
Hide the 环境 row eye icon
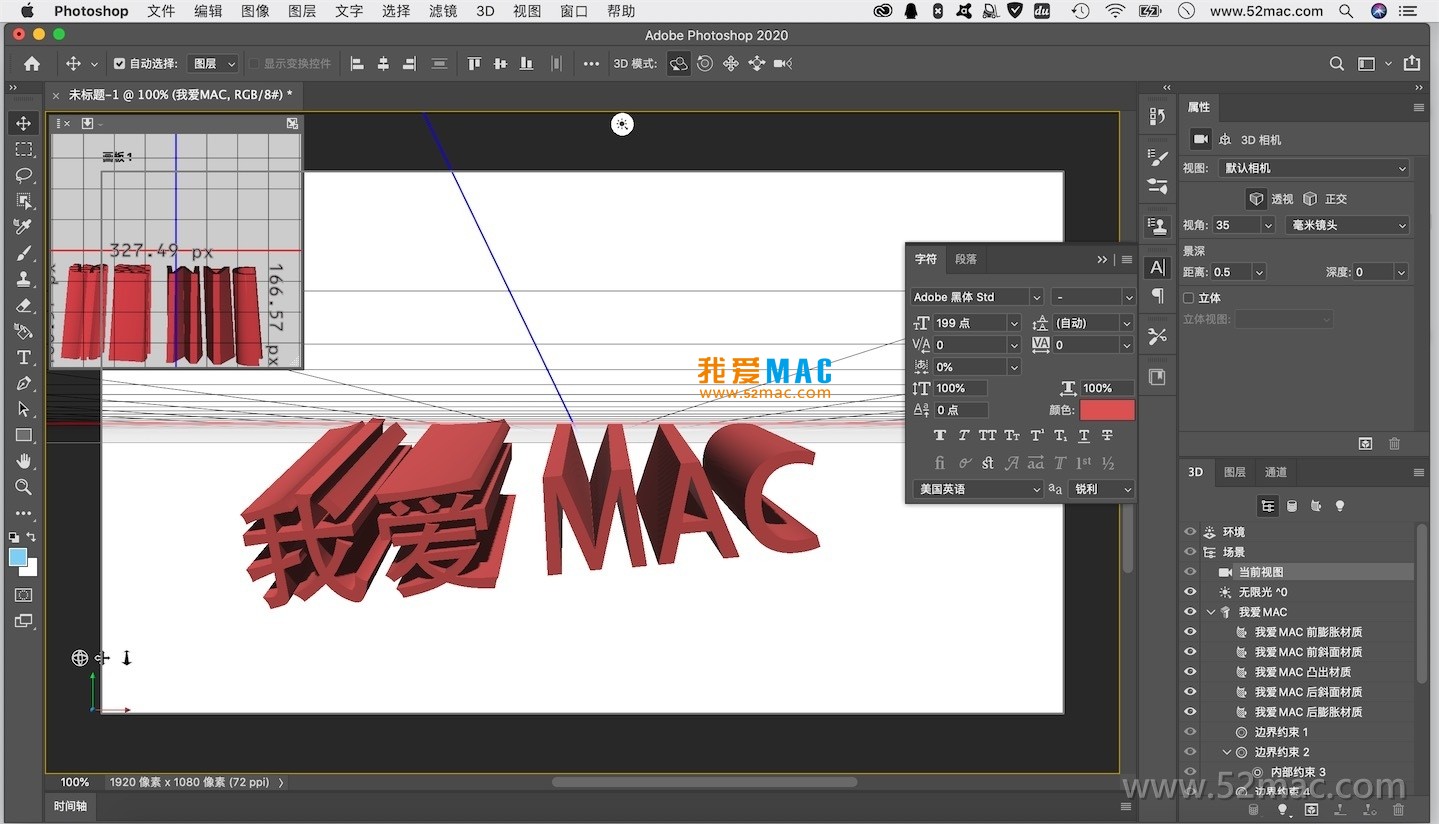pos(1190,532)
